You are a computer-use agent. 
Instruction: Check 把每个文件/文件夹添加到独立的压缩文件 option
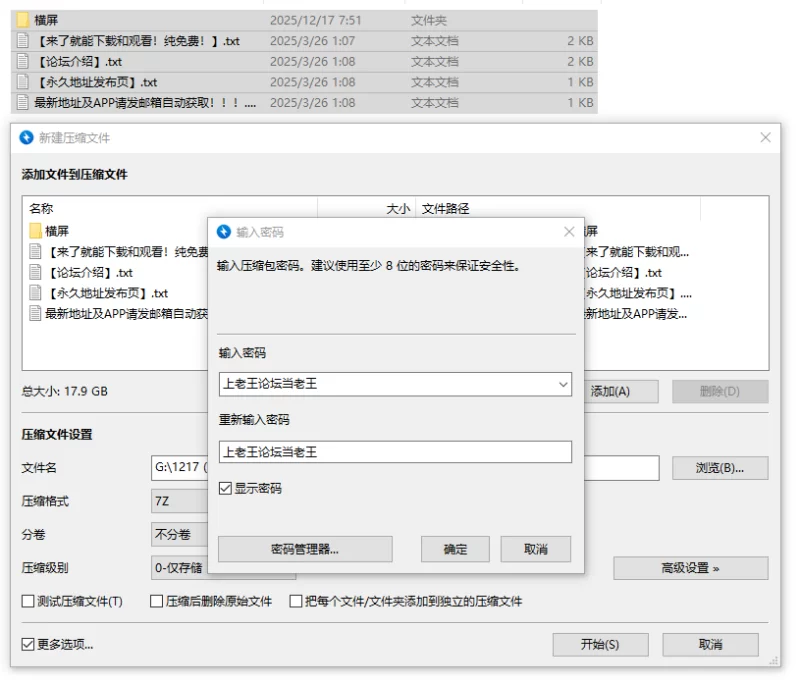click(x=296, y=601)
